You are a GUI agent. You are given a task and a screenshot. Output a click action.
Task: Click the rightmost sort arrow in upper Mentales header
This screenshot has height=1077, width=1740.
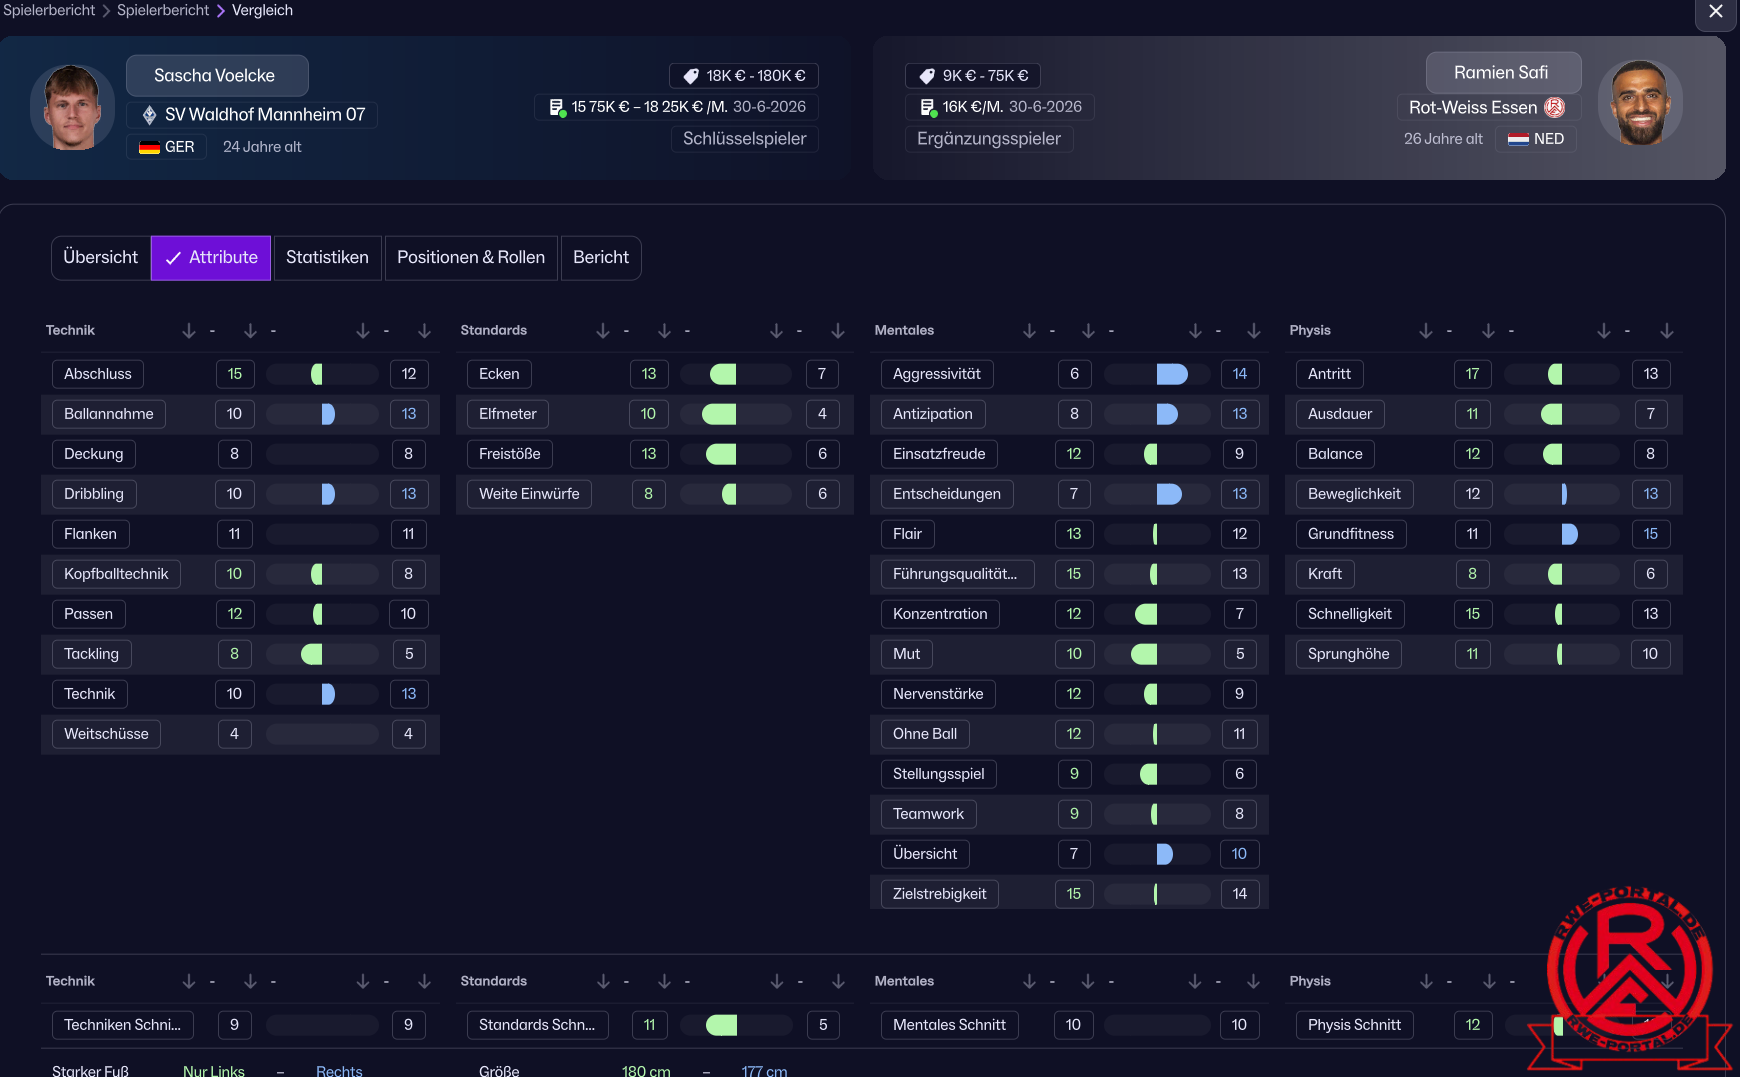(x=1253, y=331)
